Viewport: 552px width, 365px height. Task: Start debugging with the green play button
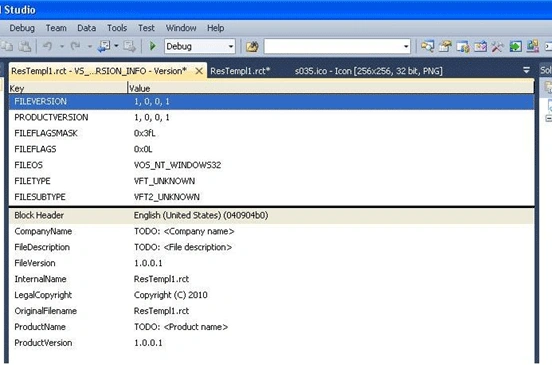click(153, 46)
